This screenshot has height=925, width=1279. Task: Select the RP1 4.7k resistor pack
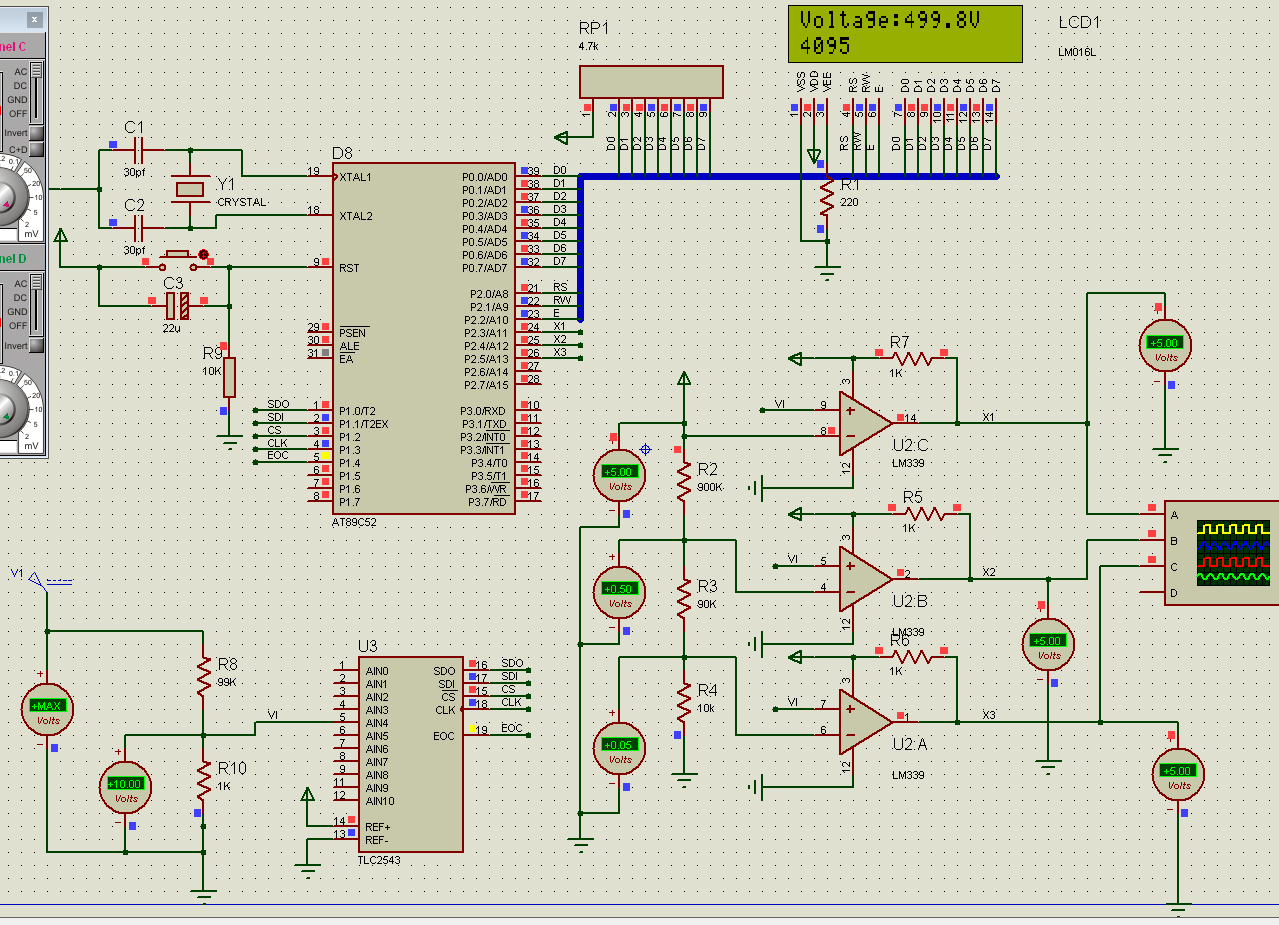coord(651,81)
